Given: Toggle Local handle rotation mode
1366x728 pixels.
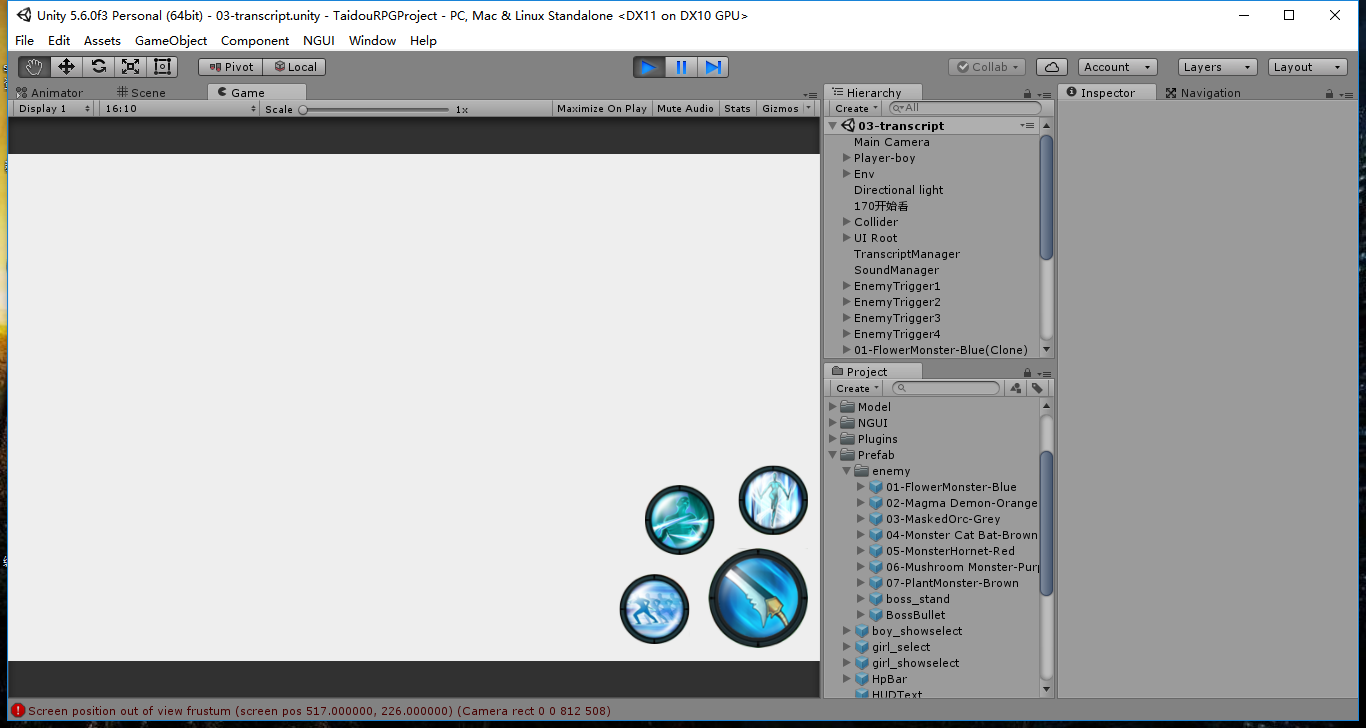Looking at the screenshot, I should pyautogui.click(x=294, y=67).
